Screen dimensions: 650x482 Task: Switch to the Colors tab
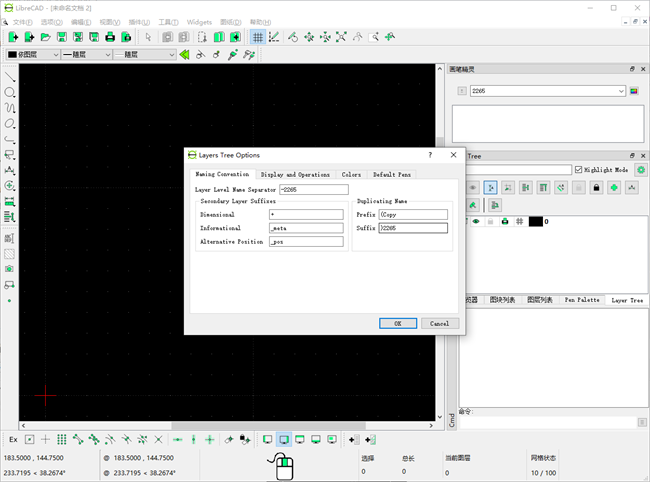click(351, 174)
